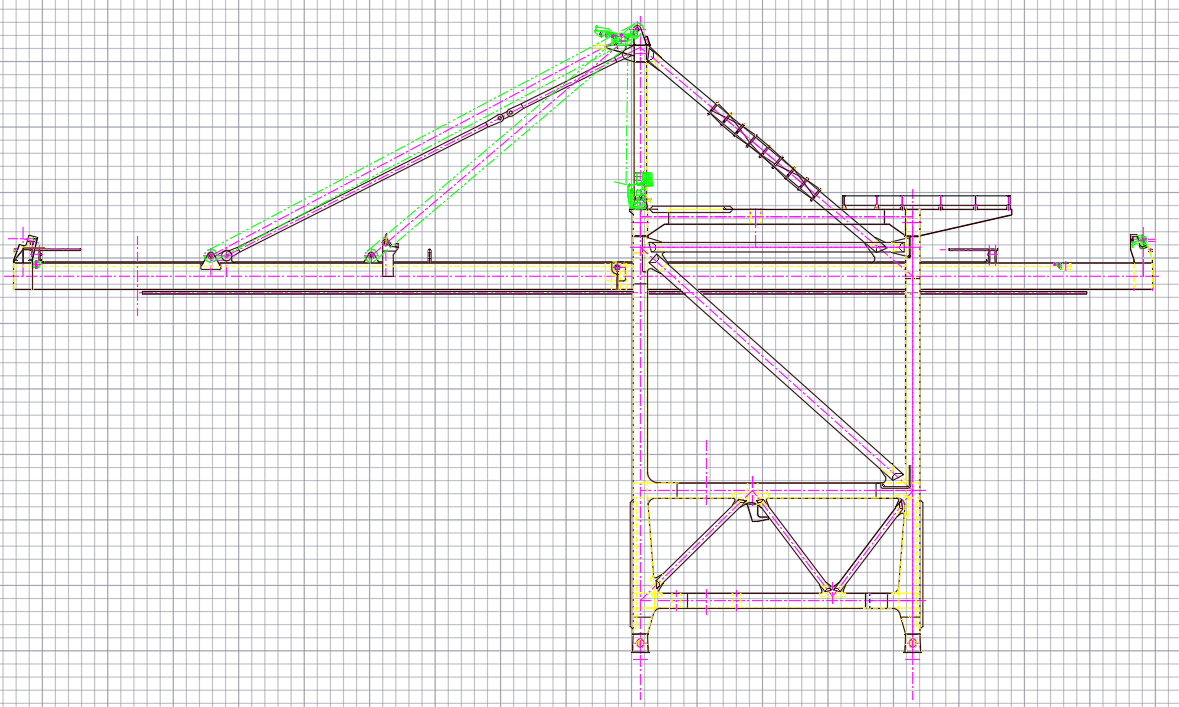Screen dimensions: 1179x707
Task: Pick the right leg bogie at bottom
Action: [912, 644]
